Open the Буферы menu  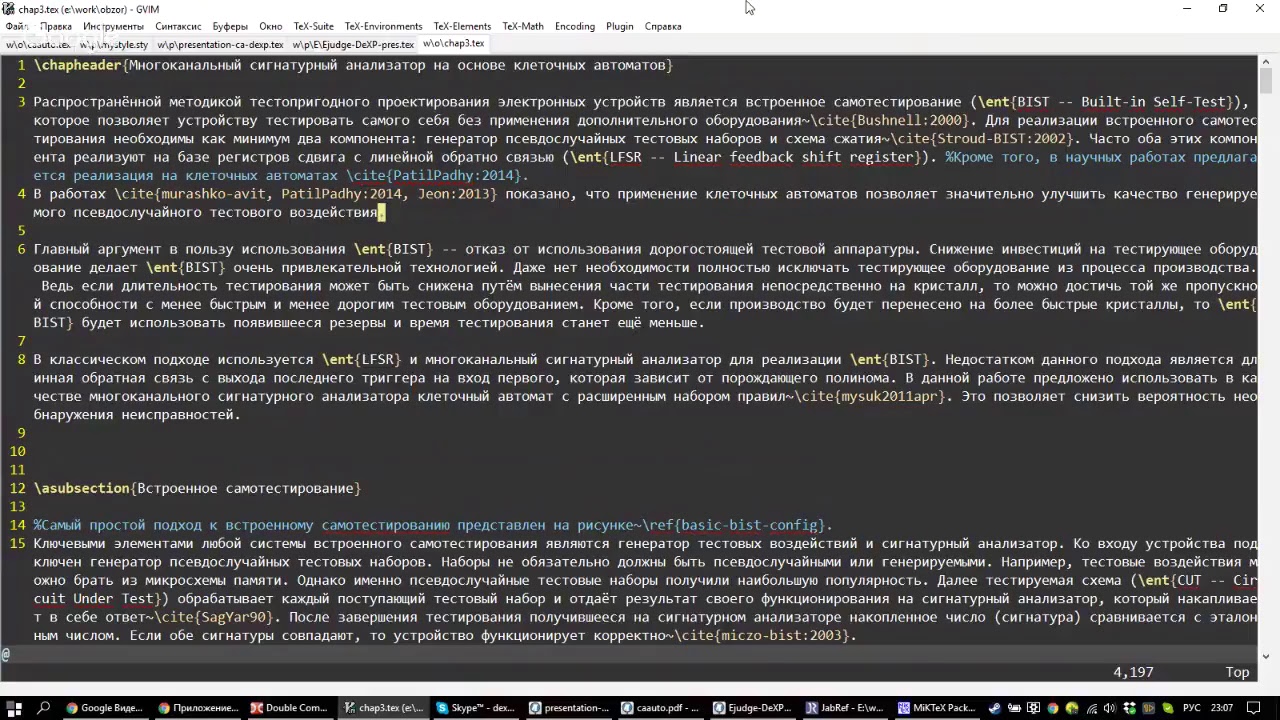click(x=230, y=26)
